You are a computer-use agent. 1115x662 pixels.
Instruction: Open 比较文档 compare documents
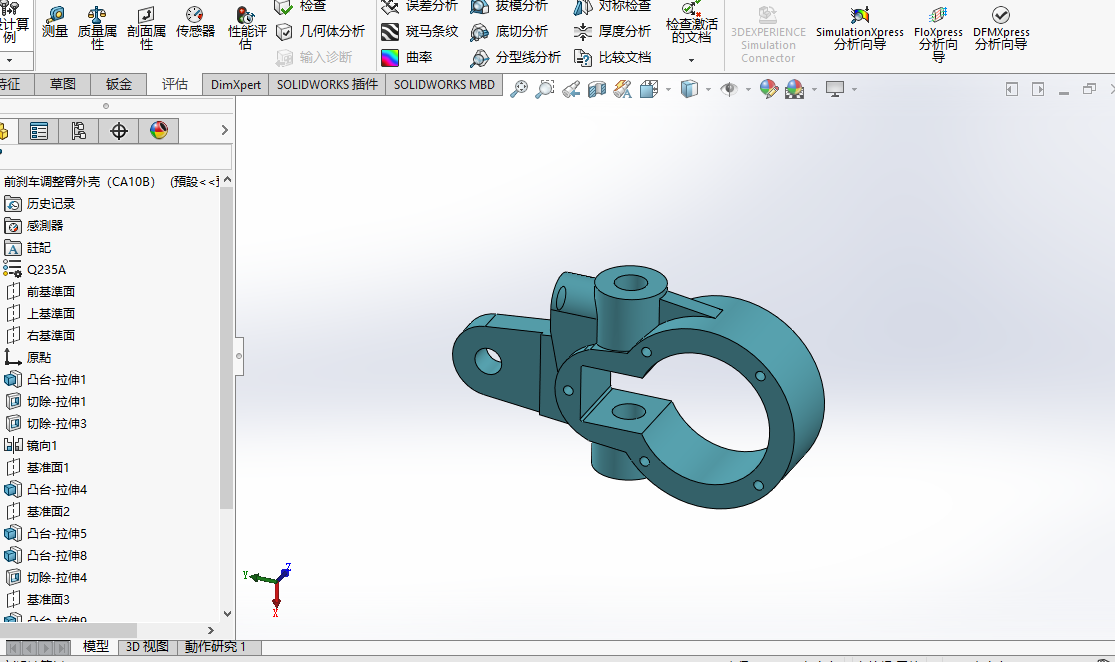point(612,57)
